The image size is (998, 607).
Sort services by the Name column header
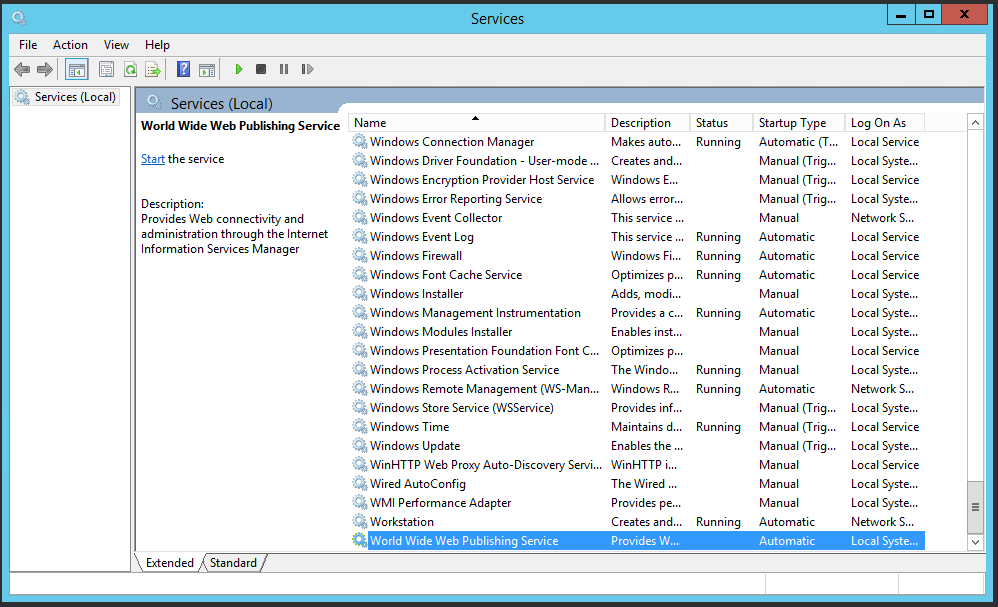pos(476,123)
